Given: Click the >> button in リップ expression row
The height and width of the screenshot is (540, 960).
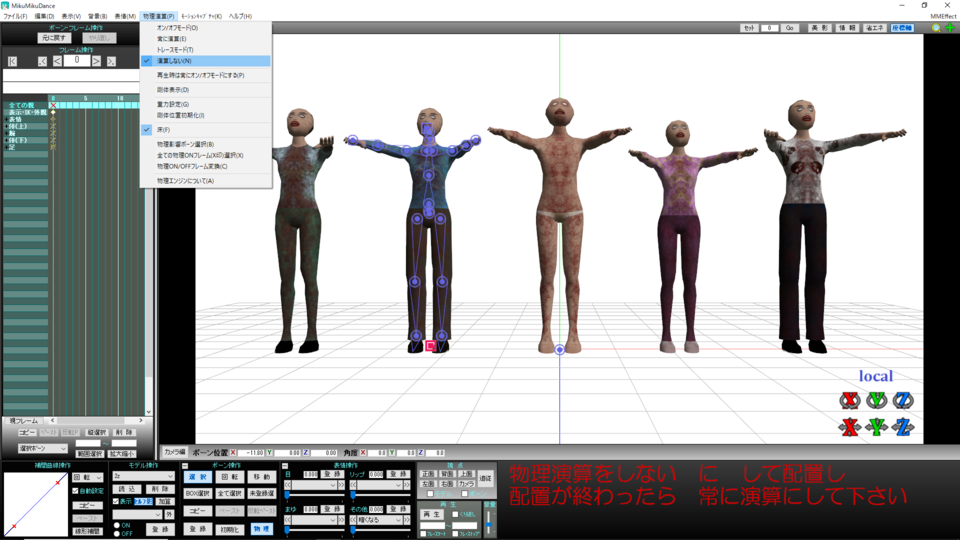Looking at the screenshot, I should pyautogui.click(x=407, y=485).
